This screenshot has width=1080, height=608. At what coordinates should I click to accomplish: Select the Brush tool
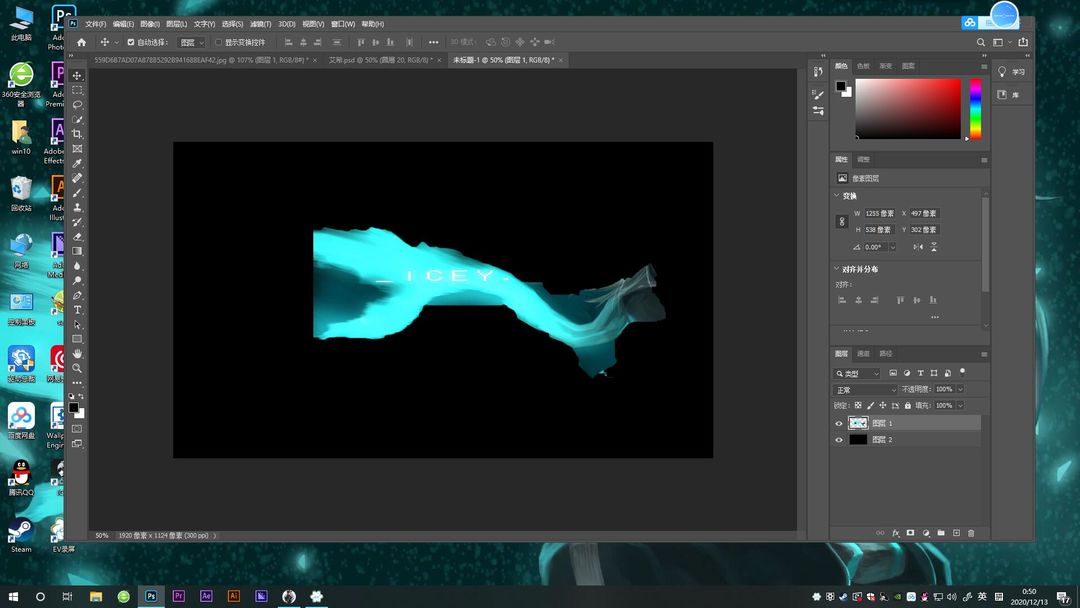tap(77, 193)
